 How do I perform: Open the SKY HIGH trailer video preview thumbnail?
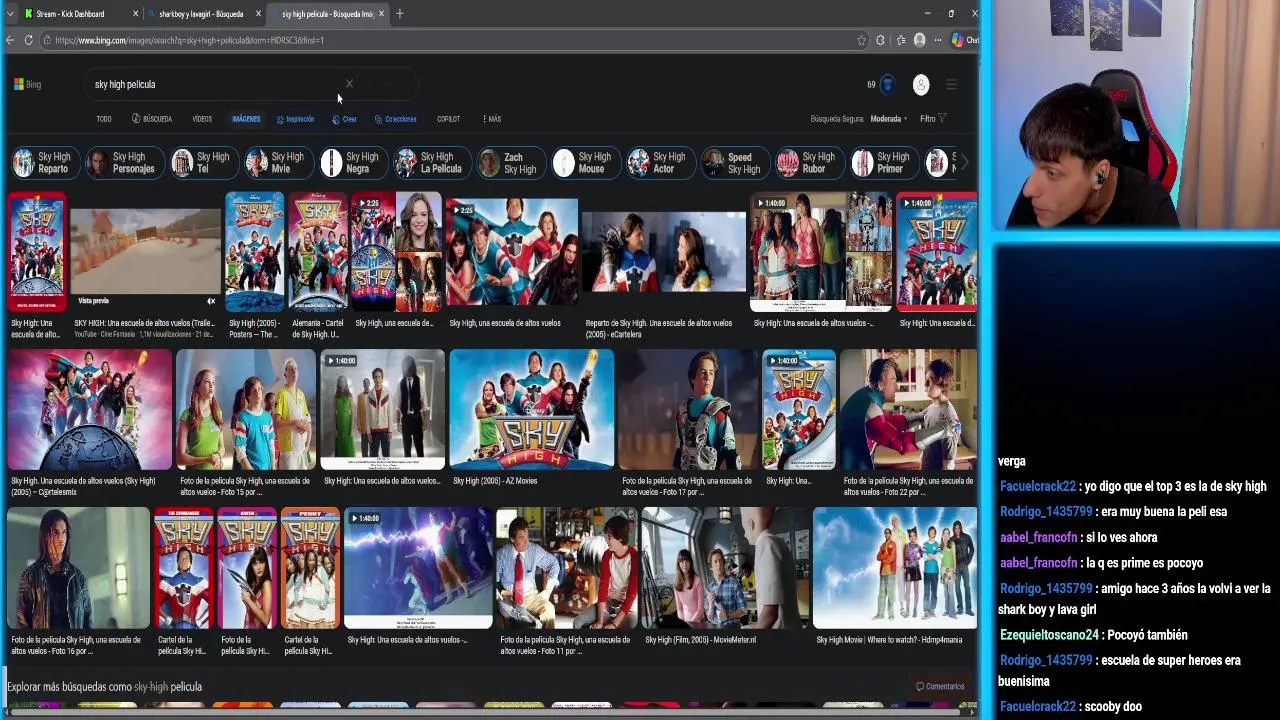point(146,252)
